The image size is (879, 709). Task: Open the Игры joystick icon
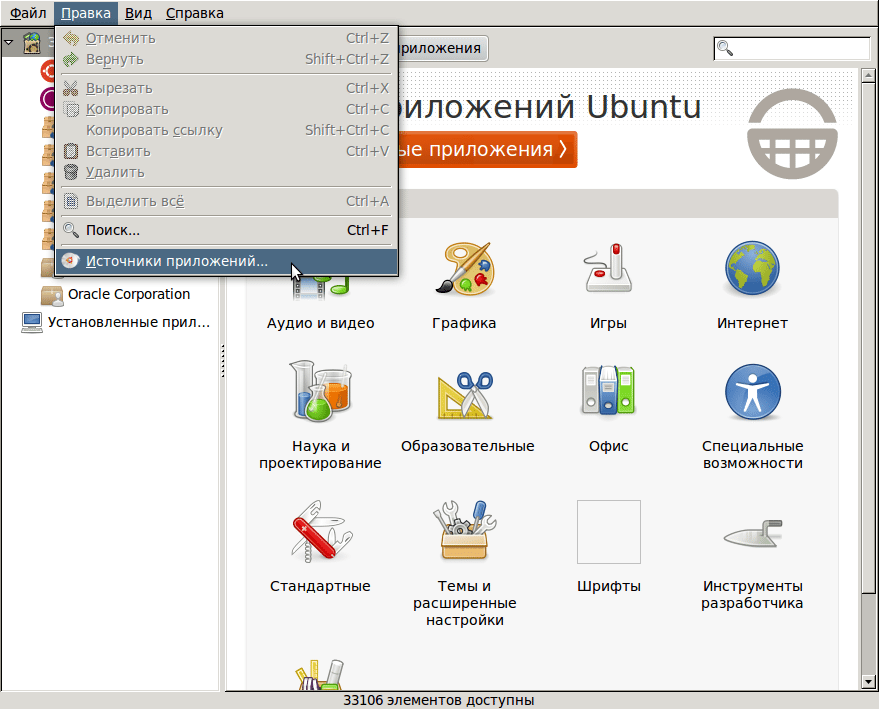(608, 269)
